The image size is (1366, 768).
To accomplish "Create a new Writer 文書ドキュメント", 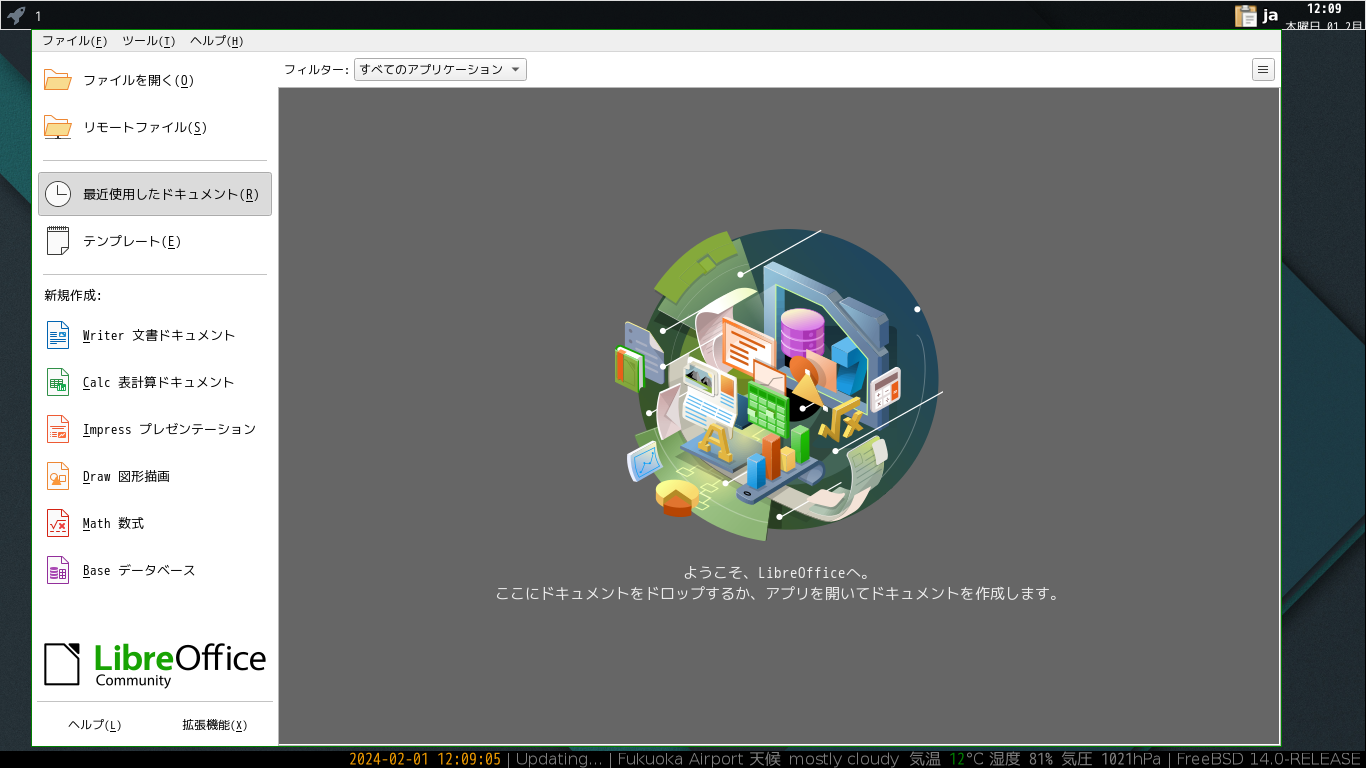I will click(159, 336).
